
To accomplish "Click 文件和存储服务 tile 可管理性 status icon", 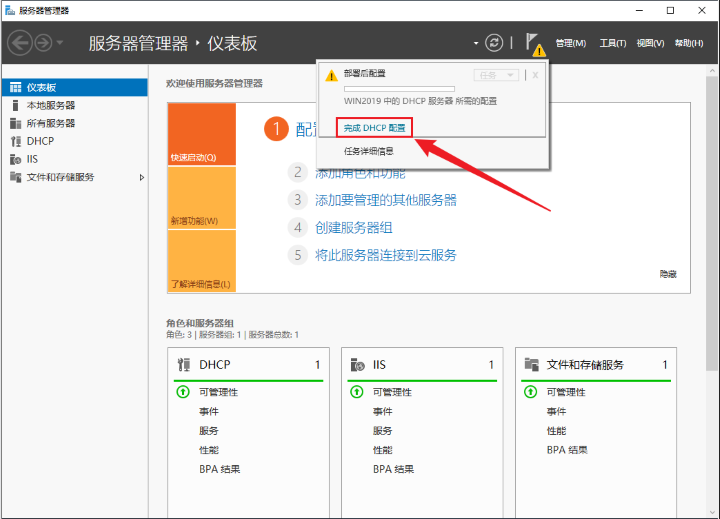I will coord(530,392).
